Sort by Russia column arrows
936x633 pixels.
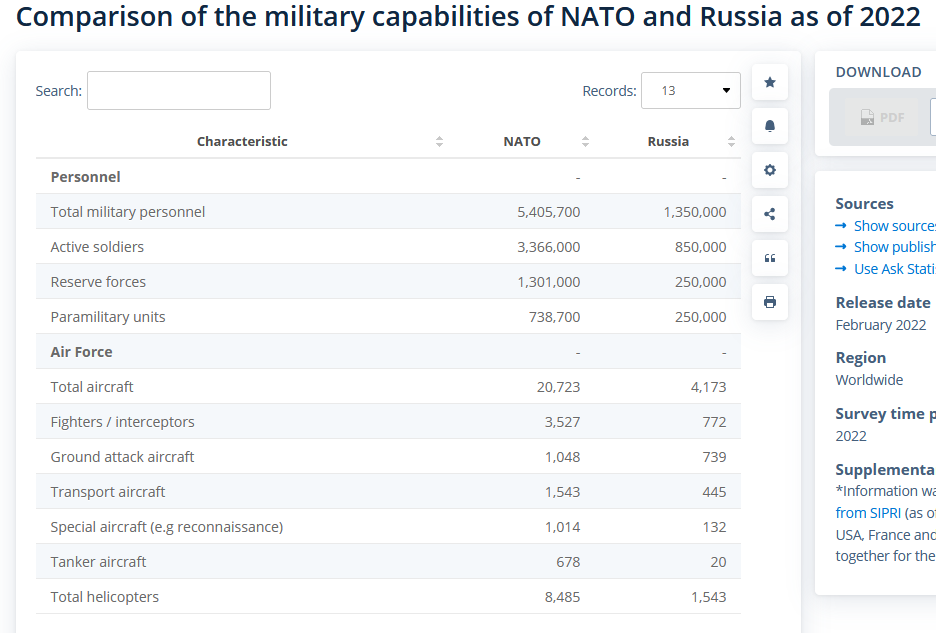[731, 142]
